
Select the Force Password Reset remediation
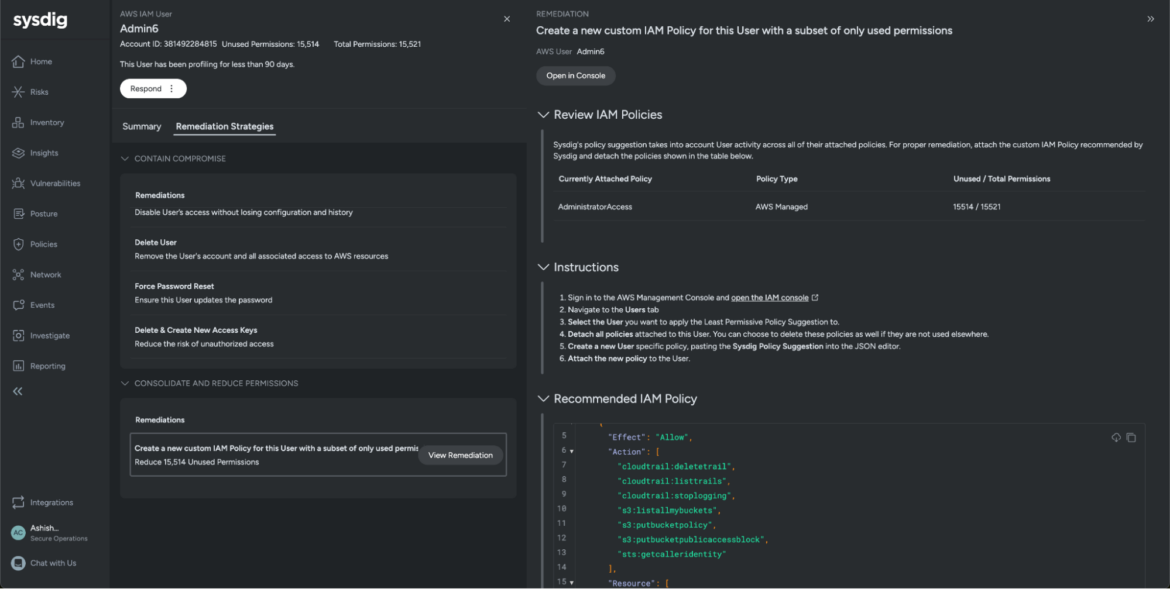pos(319,293)
